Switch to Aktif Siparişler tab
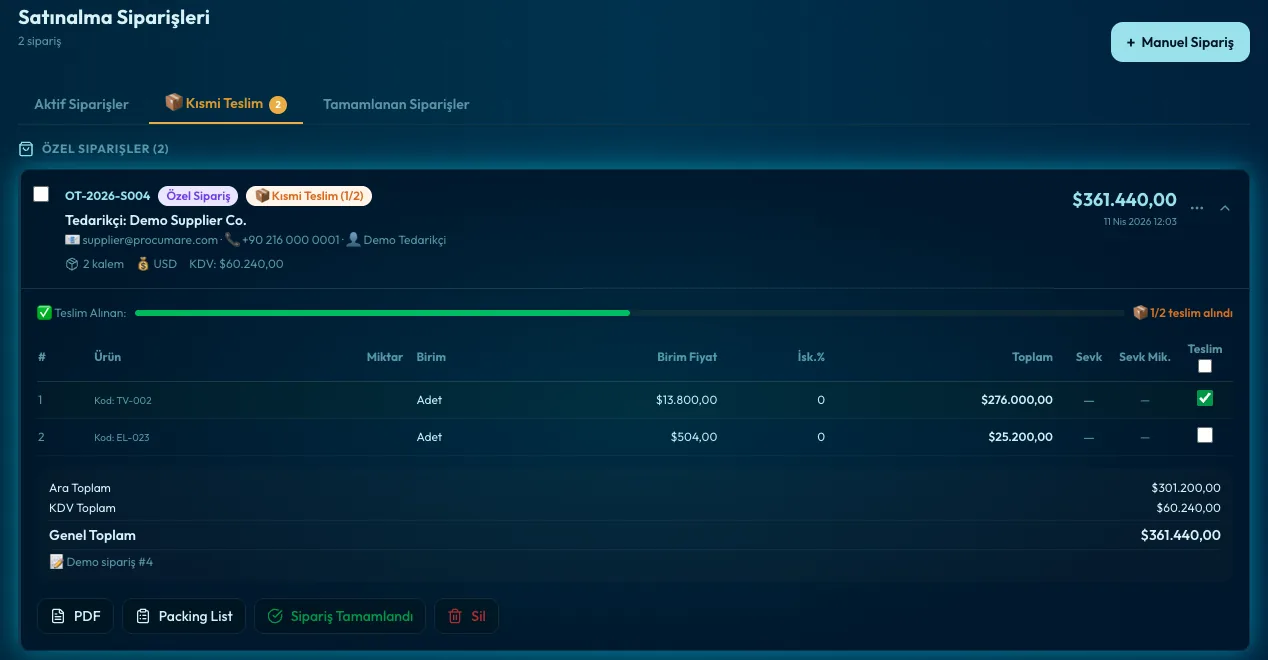The width and height of the screenshot is (1268, 660). (82, 104)
